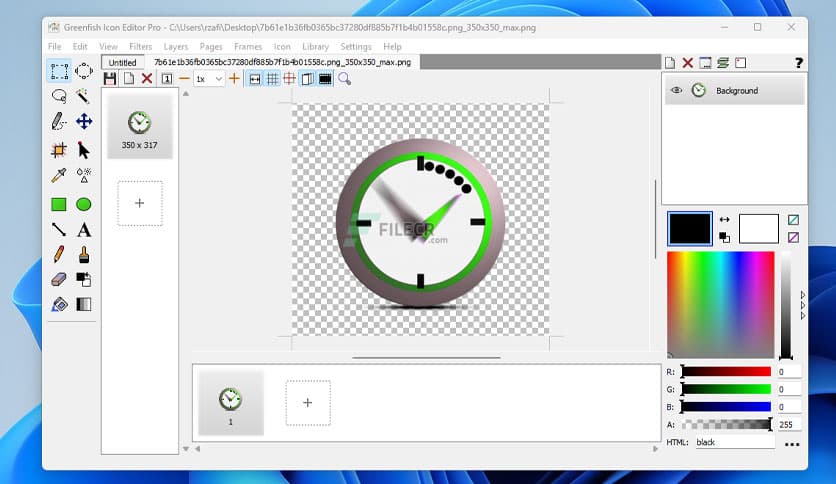Open the Edit menu

click(80, 46)
